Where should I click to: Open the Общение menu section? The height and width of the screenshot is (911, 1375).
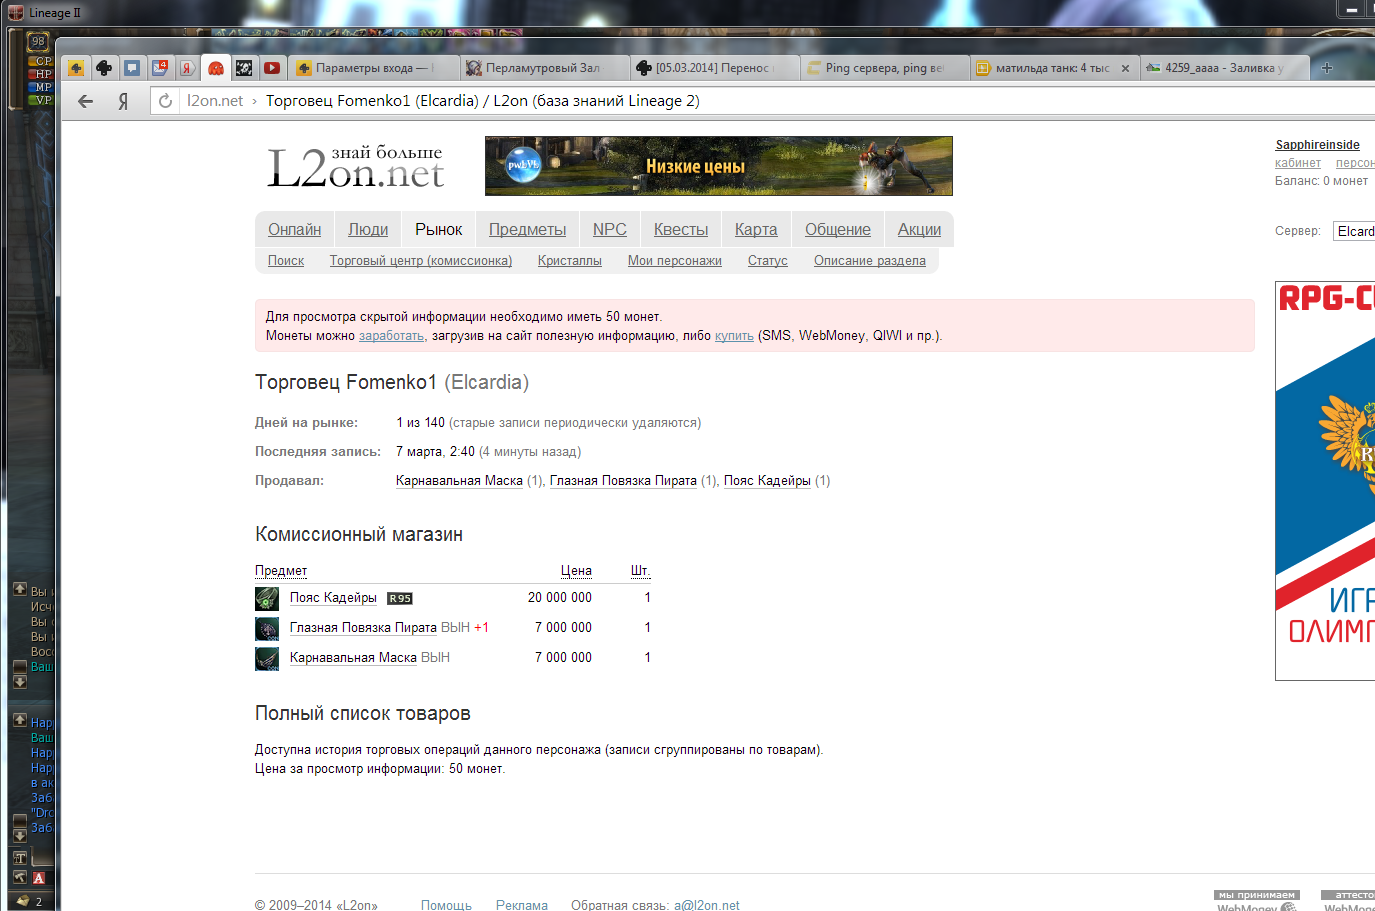(x=838, y=229)
